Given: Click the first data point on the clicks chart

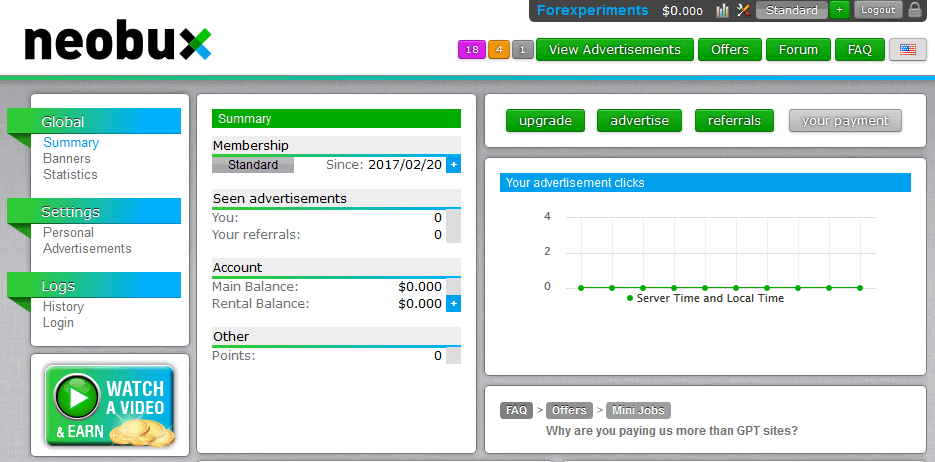Looking at the screenshot, I should [581, 288].
